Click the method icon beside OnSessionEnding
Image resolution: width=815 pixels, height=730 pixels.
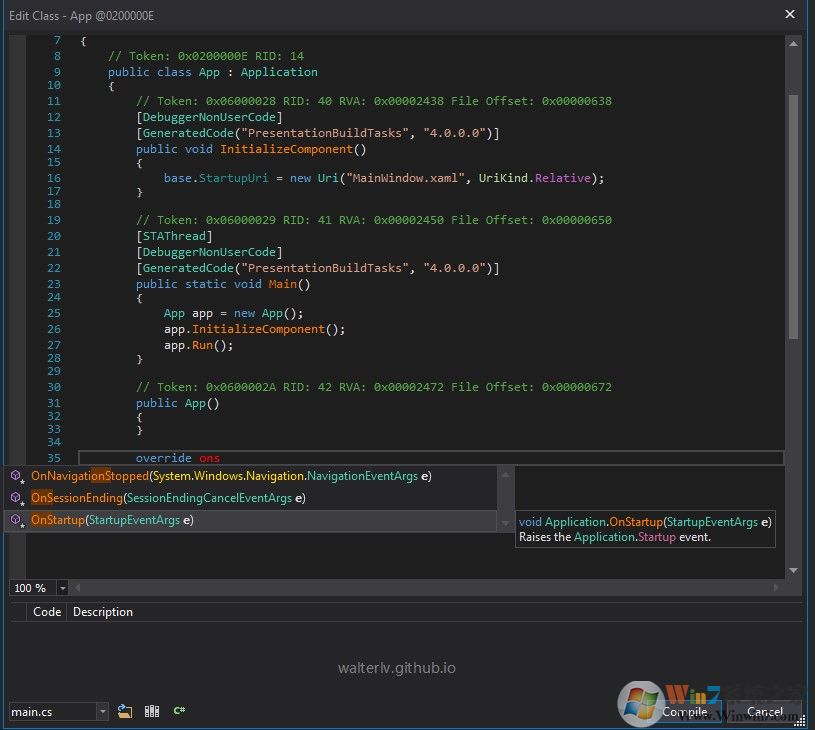pos(16,498)
